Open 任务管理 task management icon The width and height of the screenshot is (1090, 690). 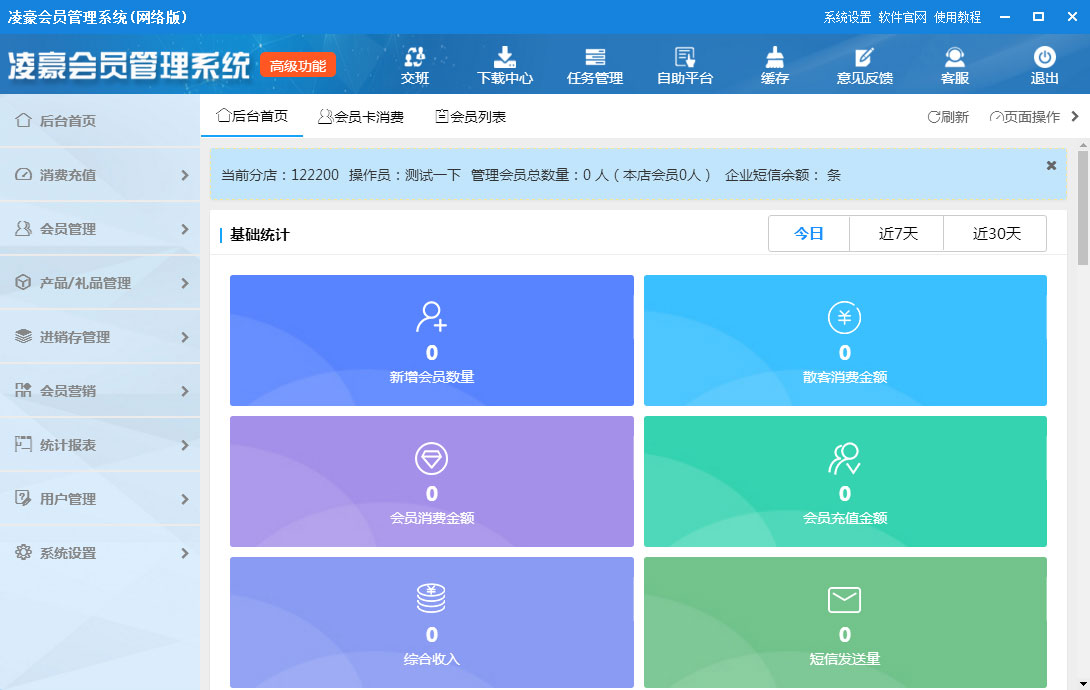595,57
